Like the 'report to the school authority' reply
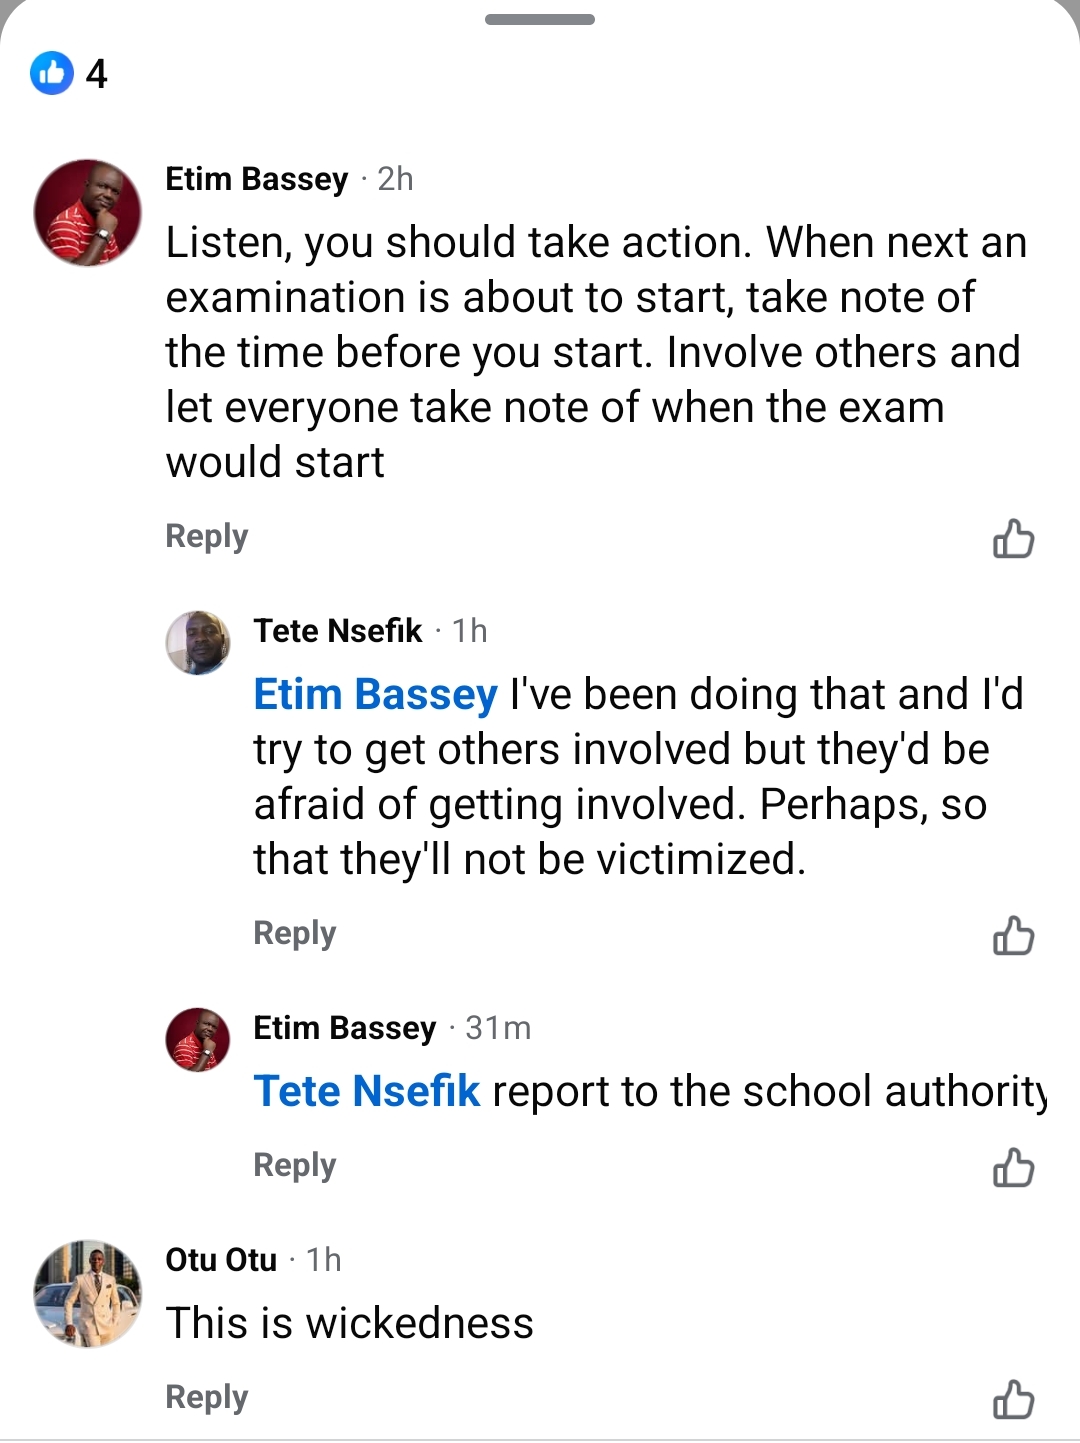The height and width of the screenshot is (1443, 1080). click(x=1012, y=1168)
